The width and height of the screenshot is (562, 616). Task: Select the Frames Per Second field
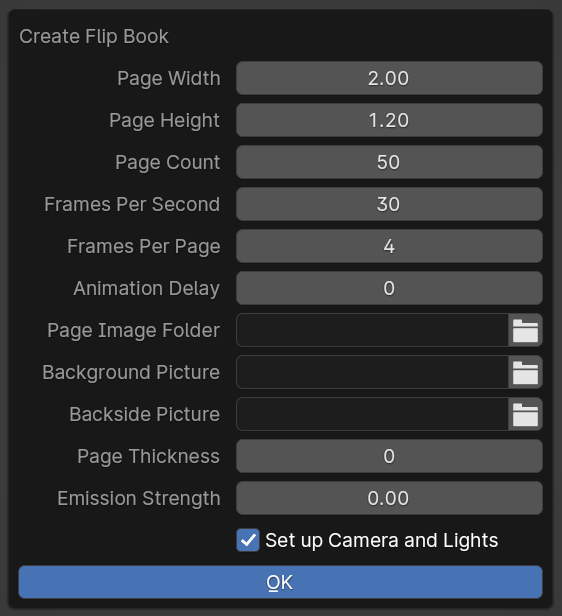(x=389, y=204)
